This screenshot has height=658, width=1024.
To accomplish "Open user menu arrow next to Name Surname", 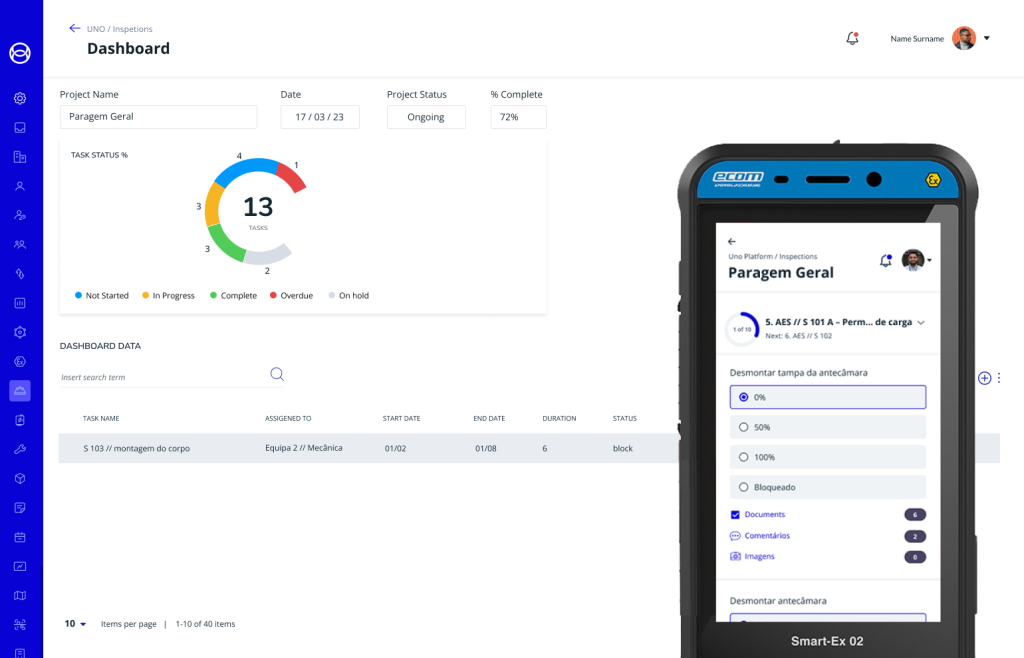I will pos(987,38).
